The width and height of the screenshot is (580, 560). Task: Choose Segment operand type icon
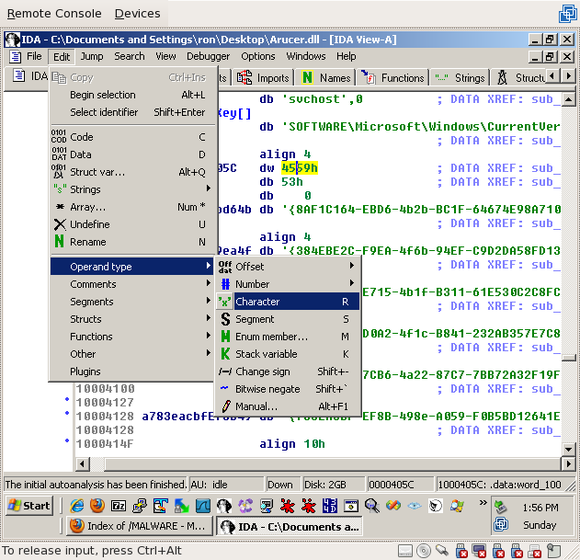[x=225, y=319]
